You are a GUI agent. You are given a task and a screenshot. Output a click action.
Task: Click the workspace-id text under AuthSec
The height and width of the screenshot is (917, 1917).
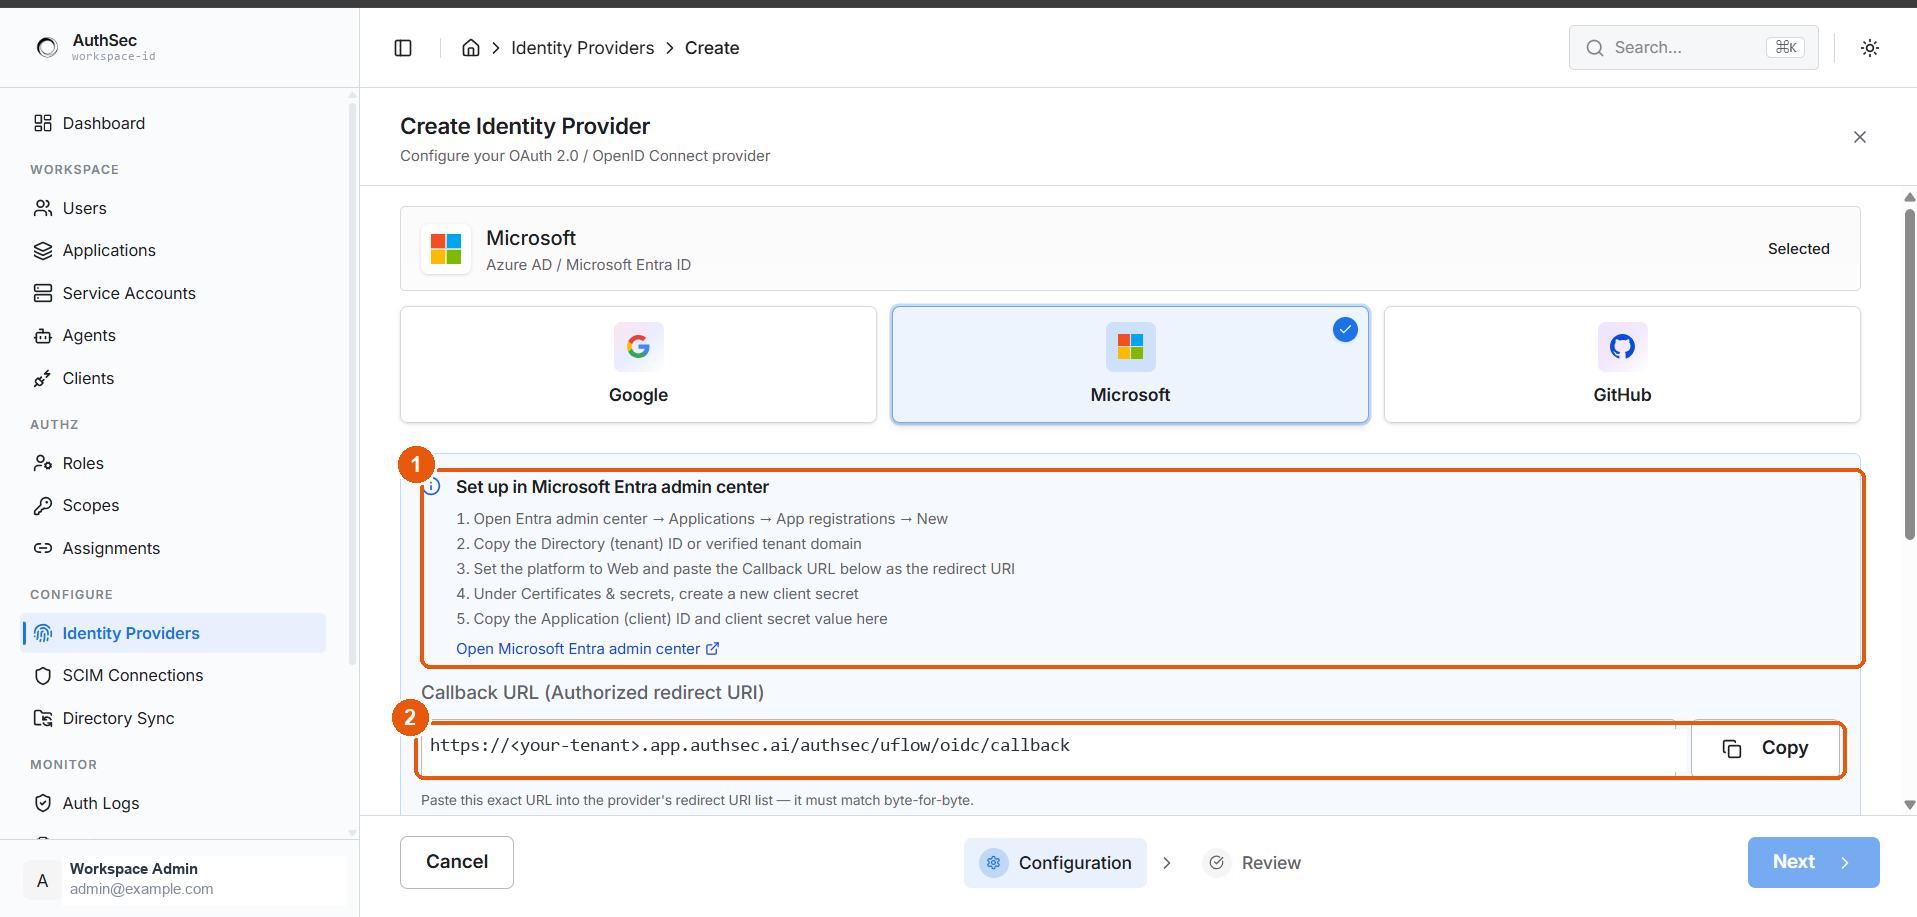pyautogui.click(x=113, y=57)
